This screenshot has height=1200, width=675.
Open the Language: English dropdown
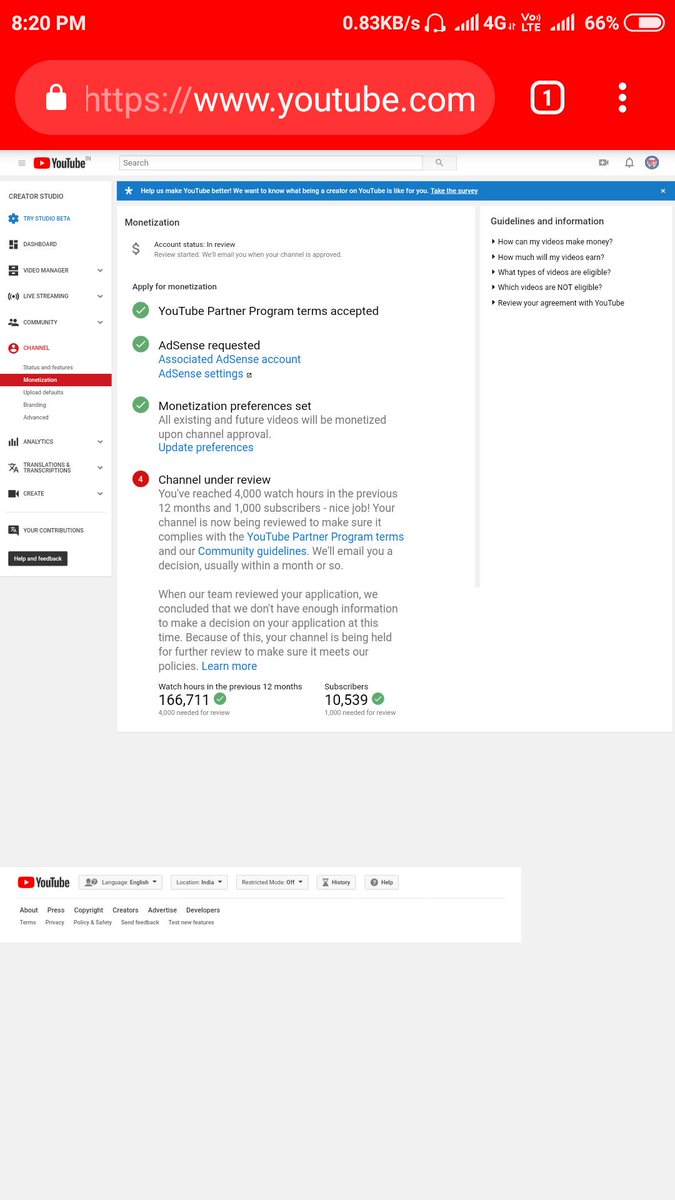pos(121,882)
